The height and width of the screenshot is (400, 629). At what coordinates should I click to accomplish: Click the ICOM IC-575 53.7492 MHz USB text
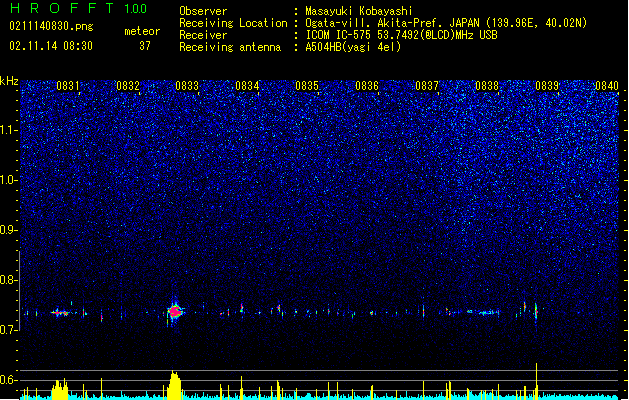tap(401, 35)
